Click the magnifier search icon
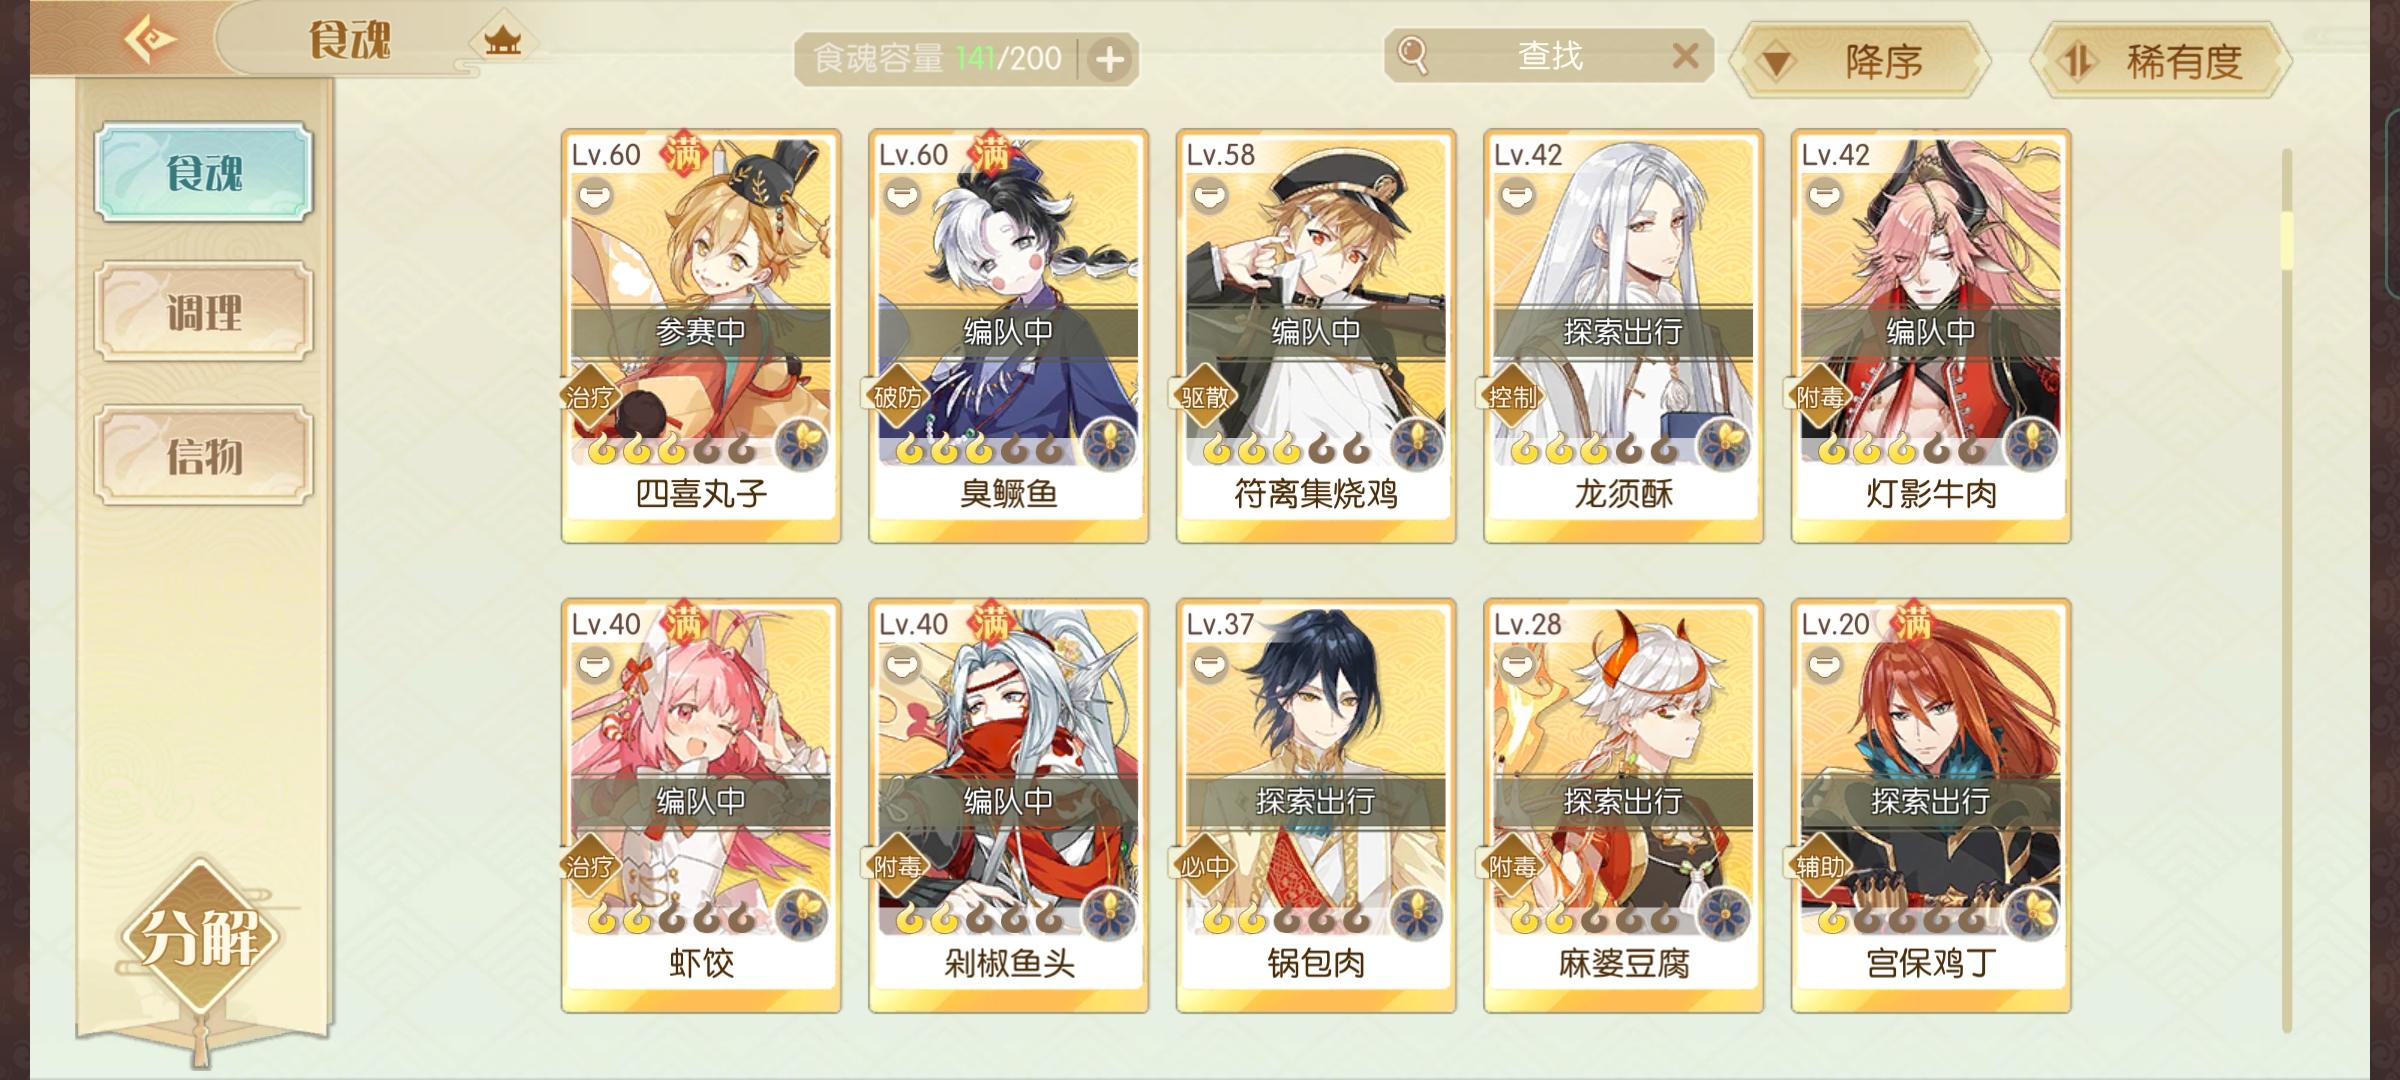The height and width of the screenshot is (1080, 2400). [1413, 55]
